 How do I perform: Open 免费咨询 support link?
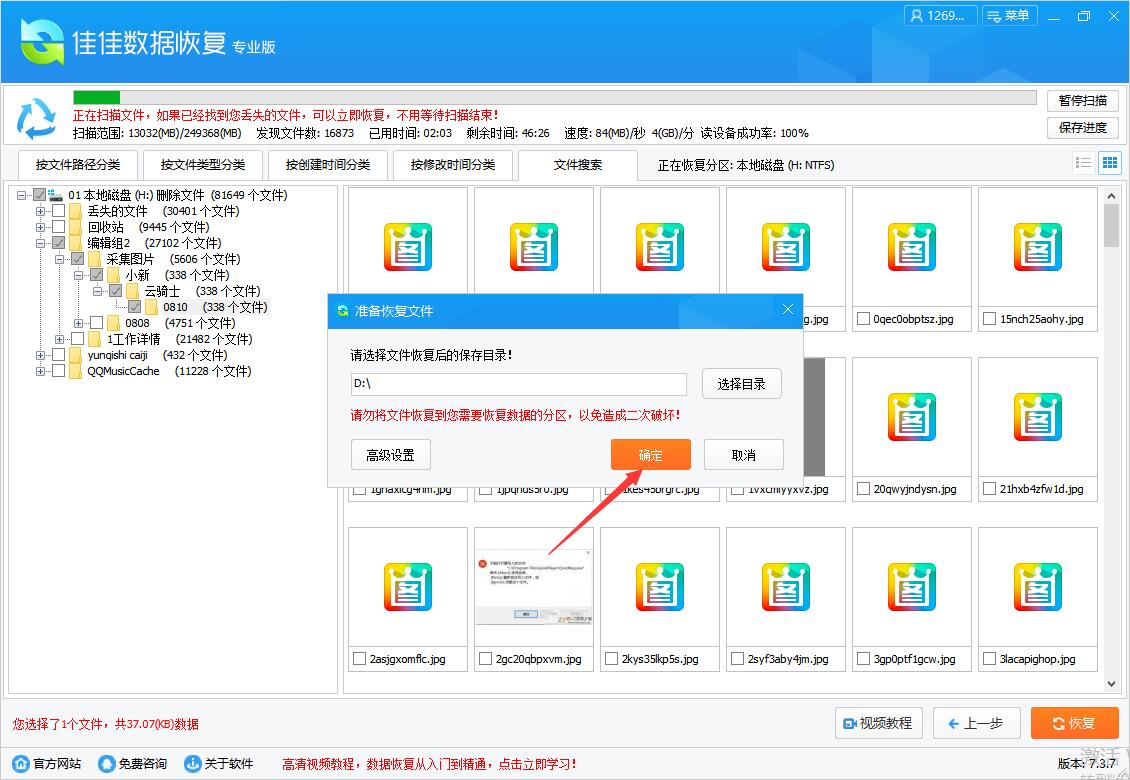point(133,763)
